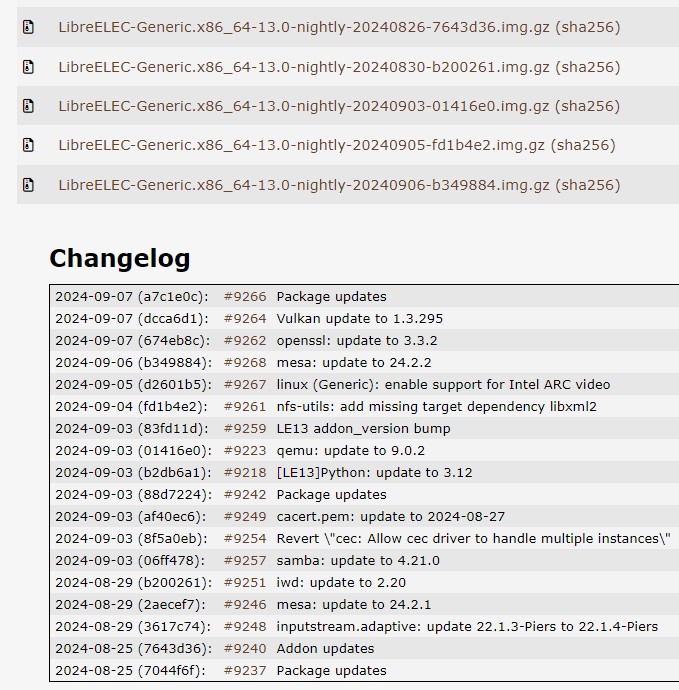Open pull request #9218 Python 3.12 update
The width and height of the screenshot is (679, 690).
click(245, 473)
